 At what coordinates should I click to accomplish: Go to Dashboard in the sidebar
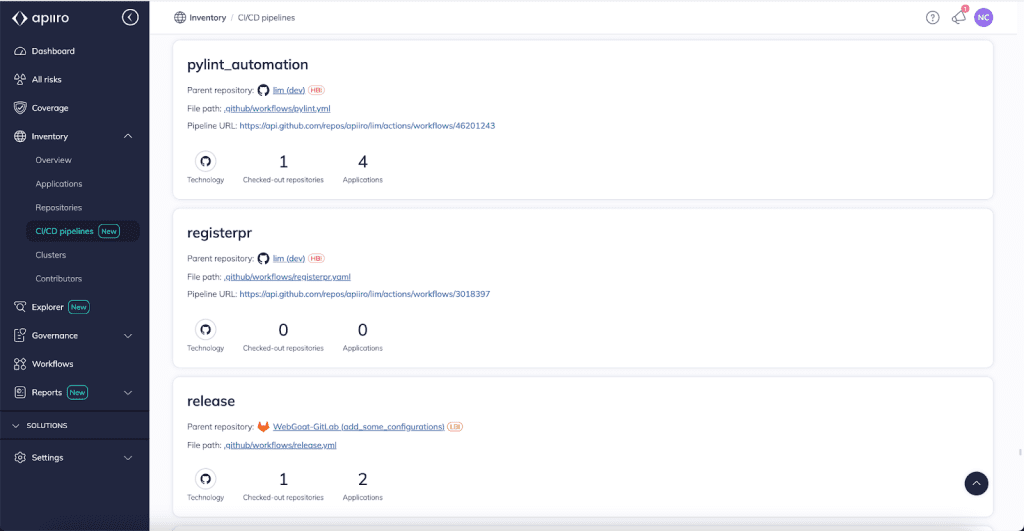click(x=53, y=51)
